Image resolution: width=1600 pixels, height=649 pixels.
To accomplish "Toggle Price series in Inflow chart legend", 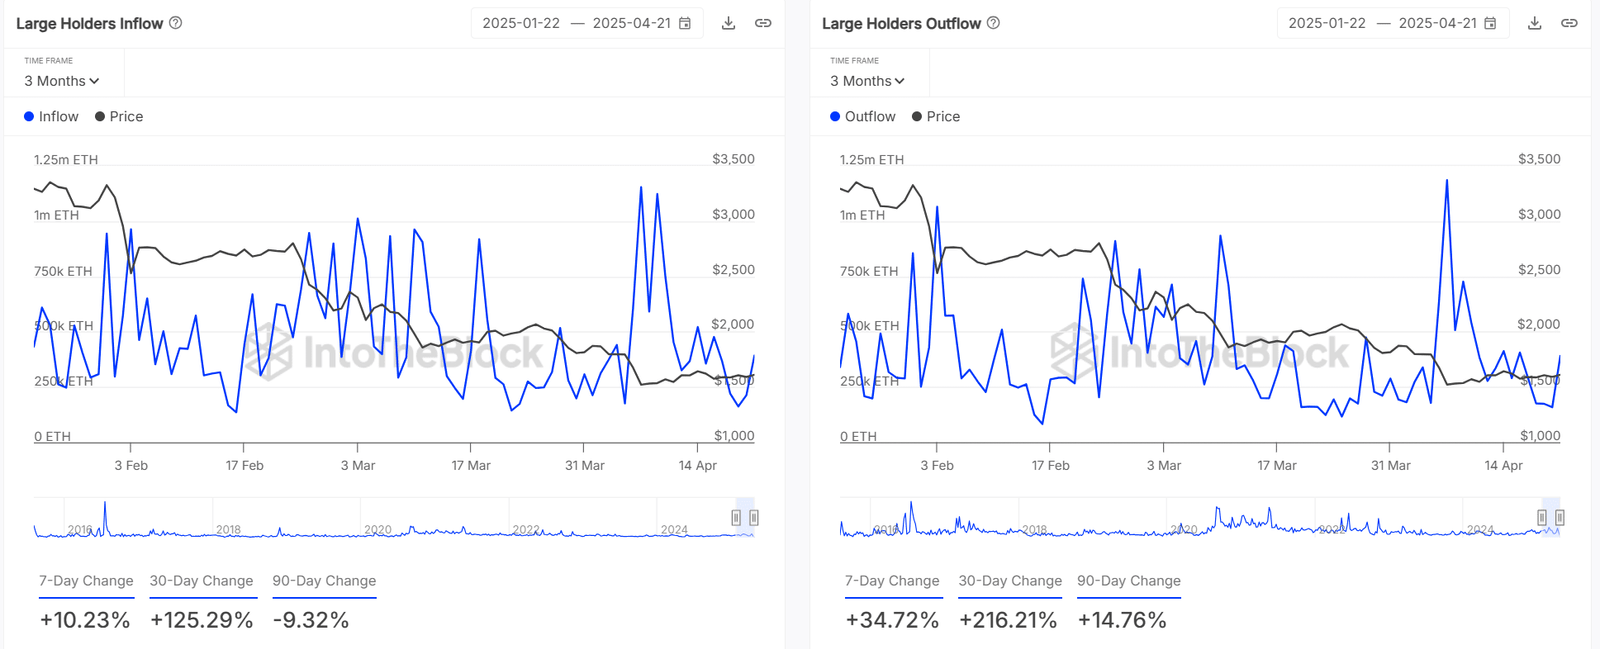I will [119, 117].
